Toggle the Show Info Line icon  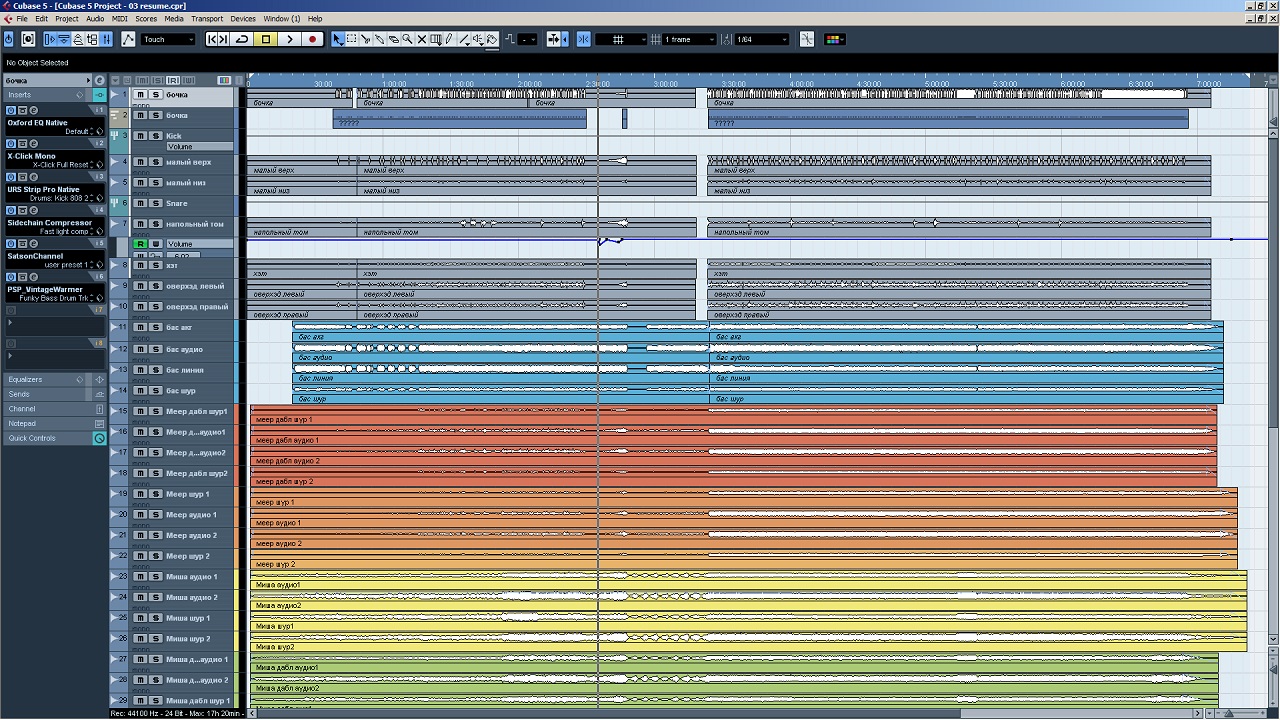coord(64,39)
